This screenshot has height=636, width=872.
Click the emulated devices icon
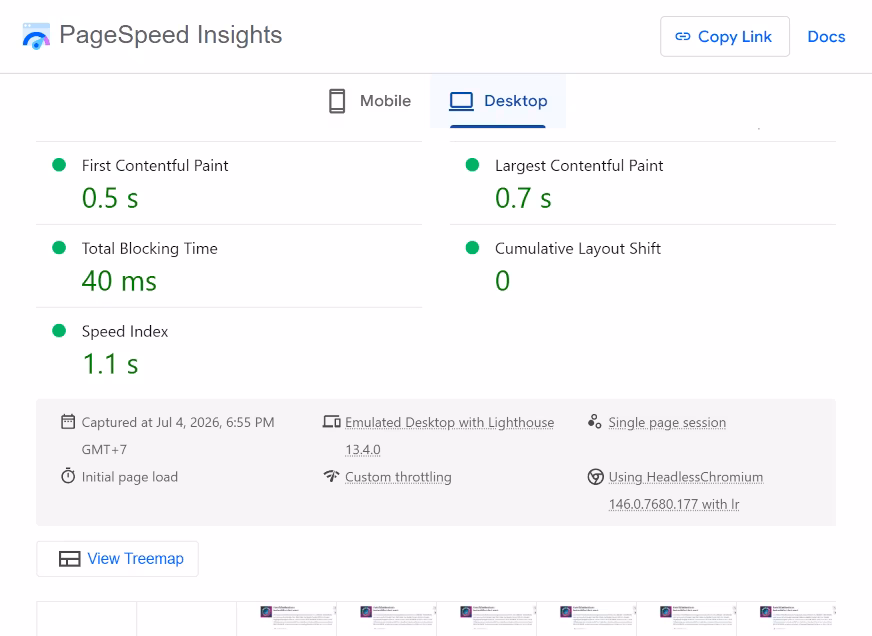331,422
